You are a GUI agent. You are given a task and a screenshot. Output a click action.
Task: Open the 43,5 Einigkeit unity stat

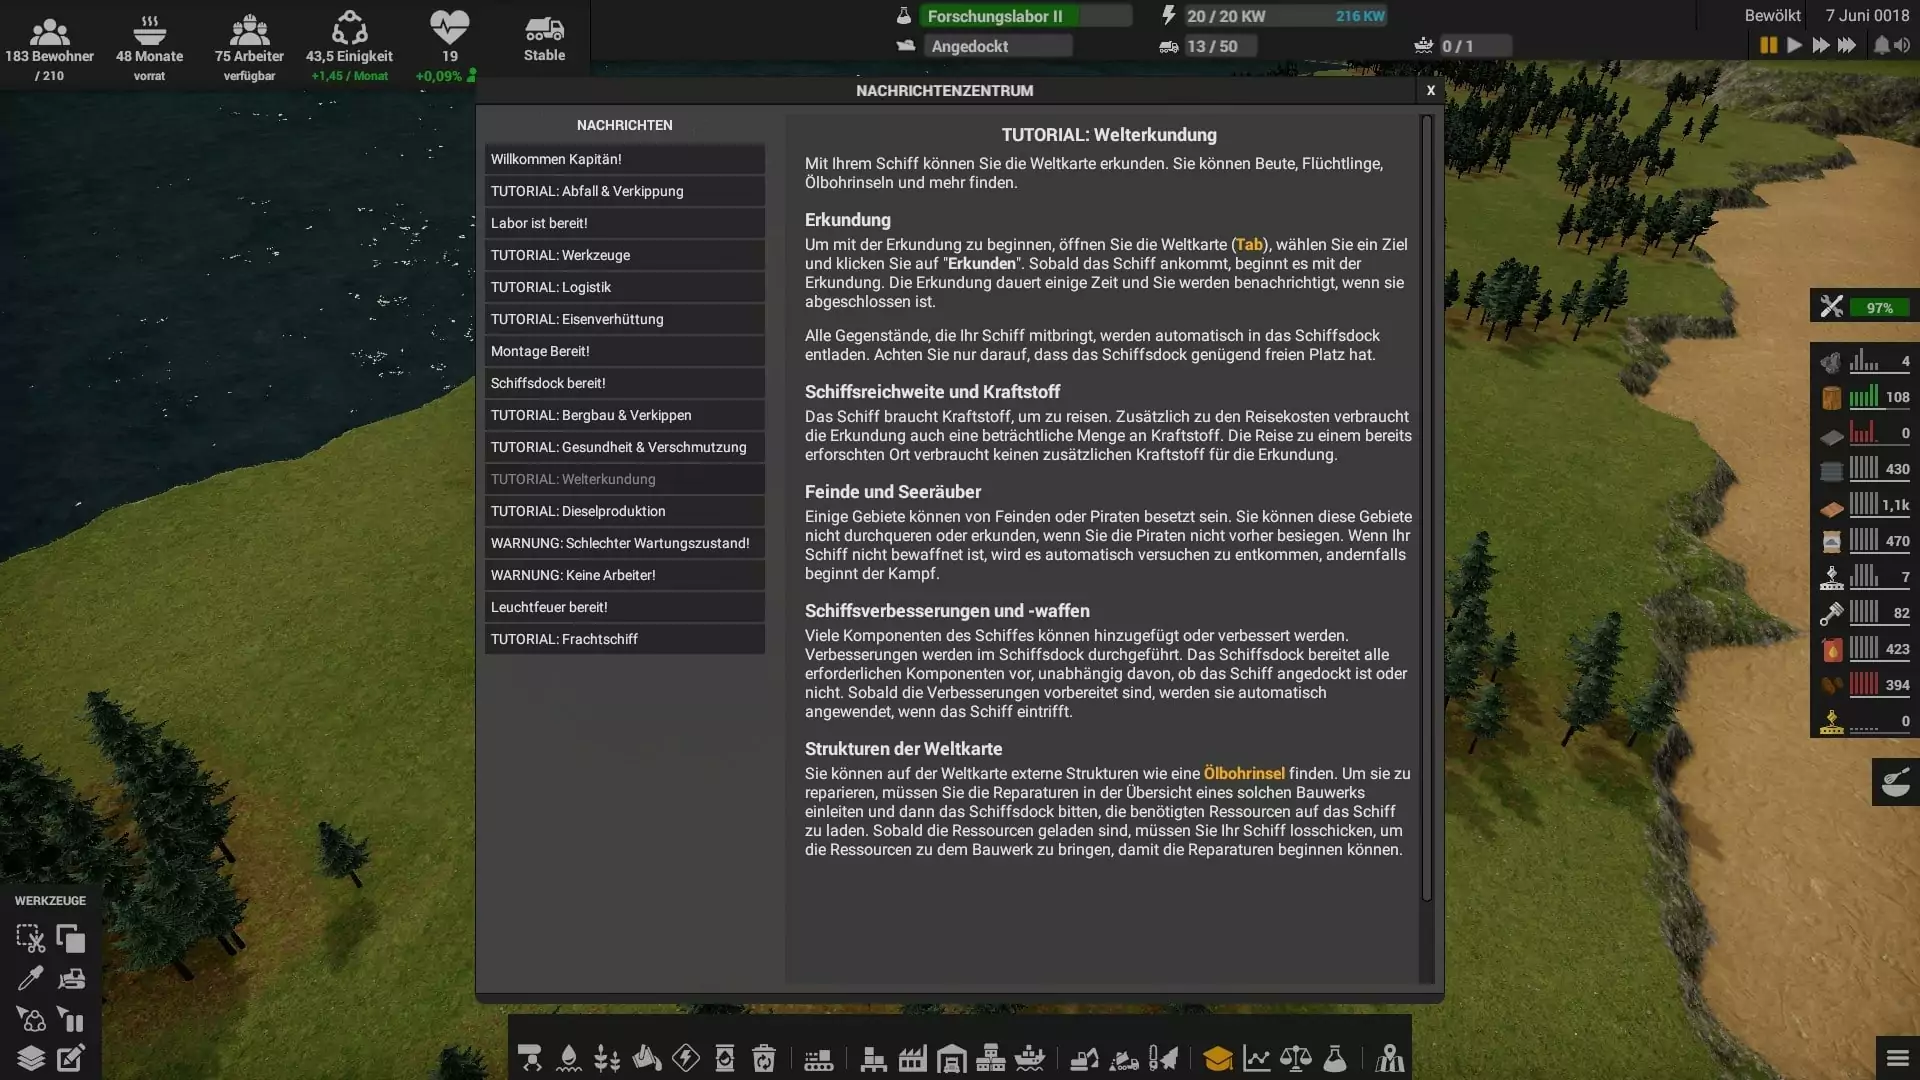click(349, 45)
